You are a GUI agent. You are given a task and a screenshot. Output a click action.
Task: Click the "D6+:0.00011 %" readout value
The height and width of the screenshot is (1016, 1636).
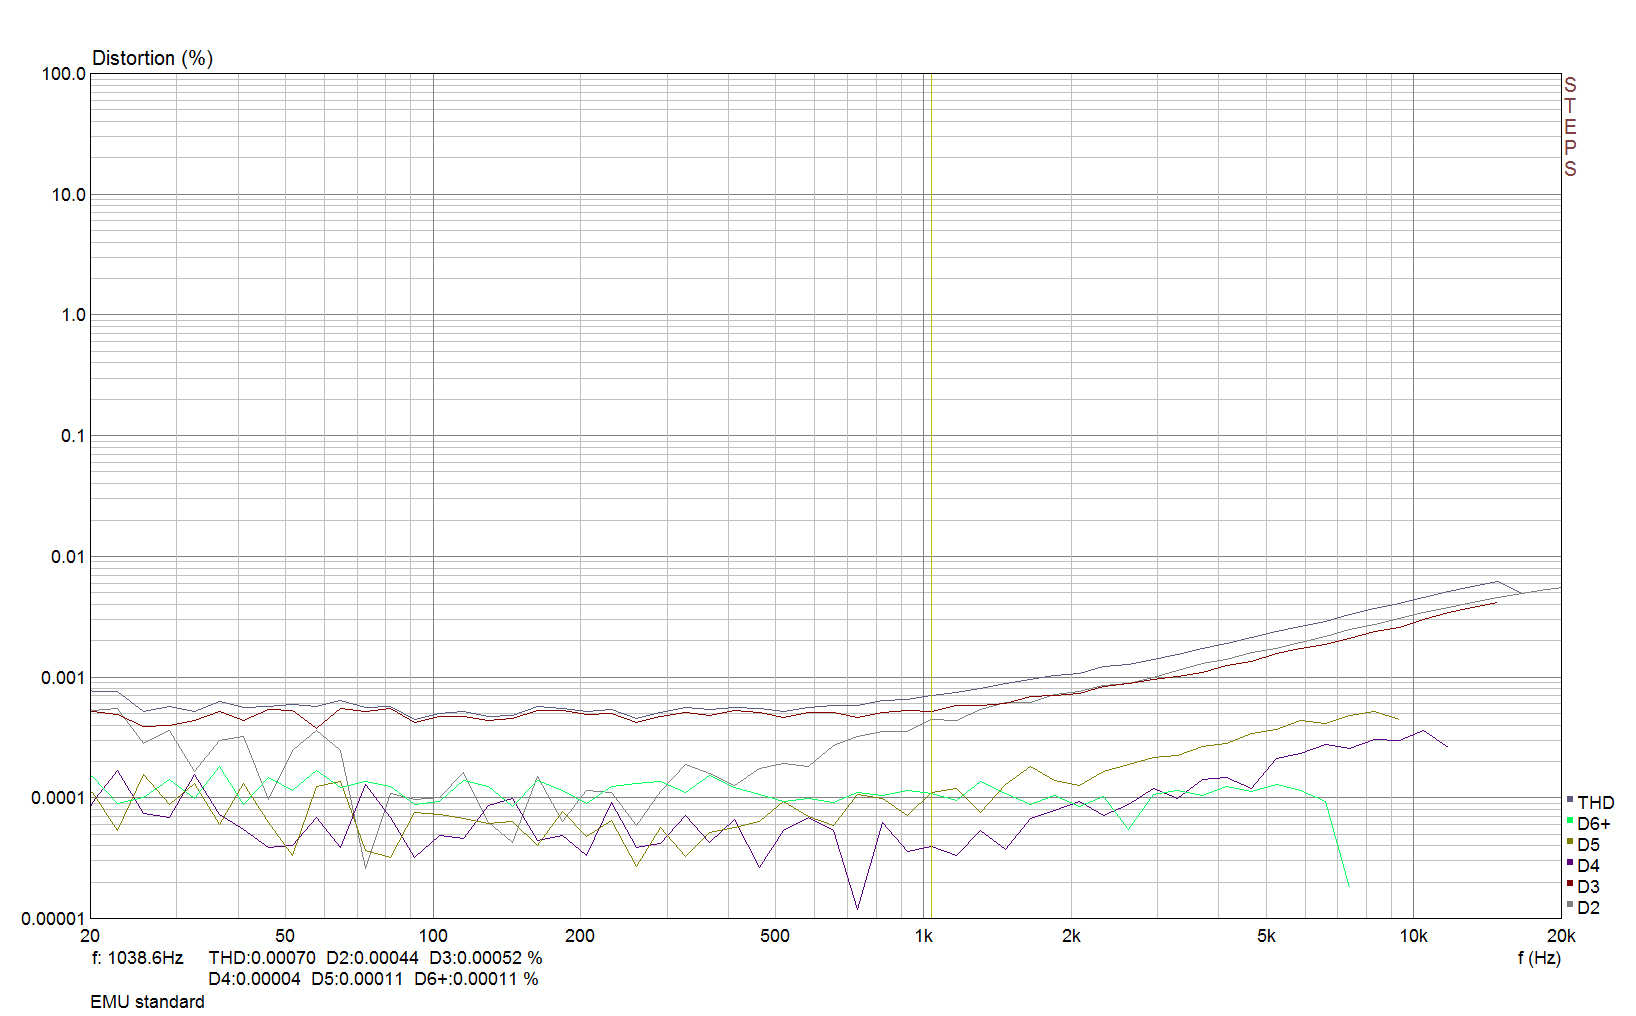(x=476, y=979)
